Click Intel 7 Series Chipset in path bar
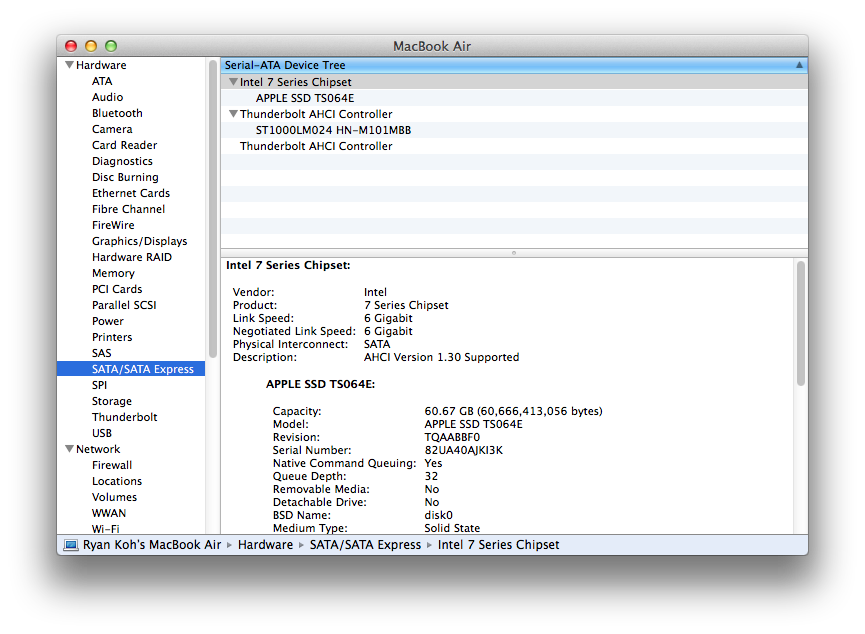 click(498, 545)
